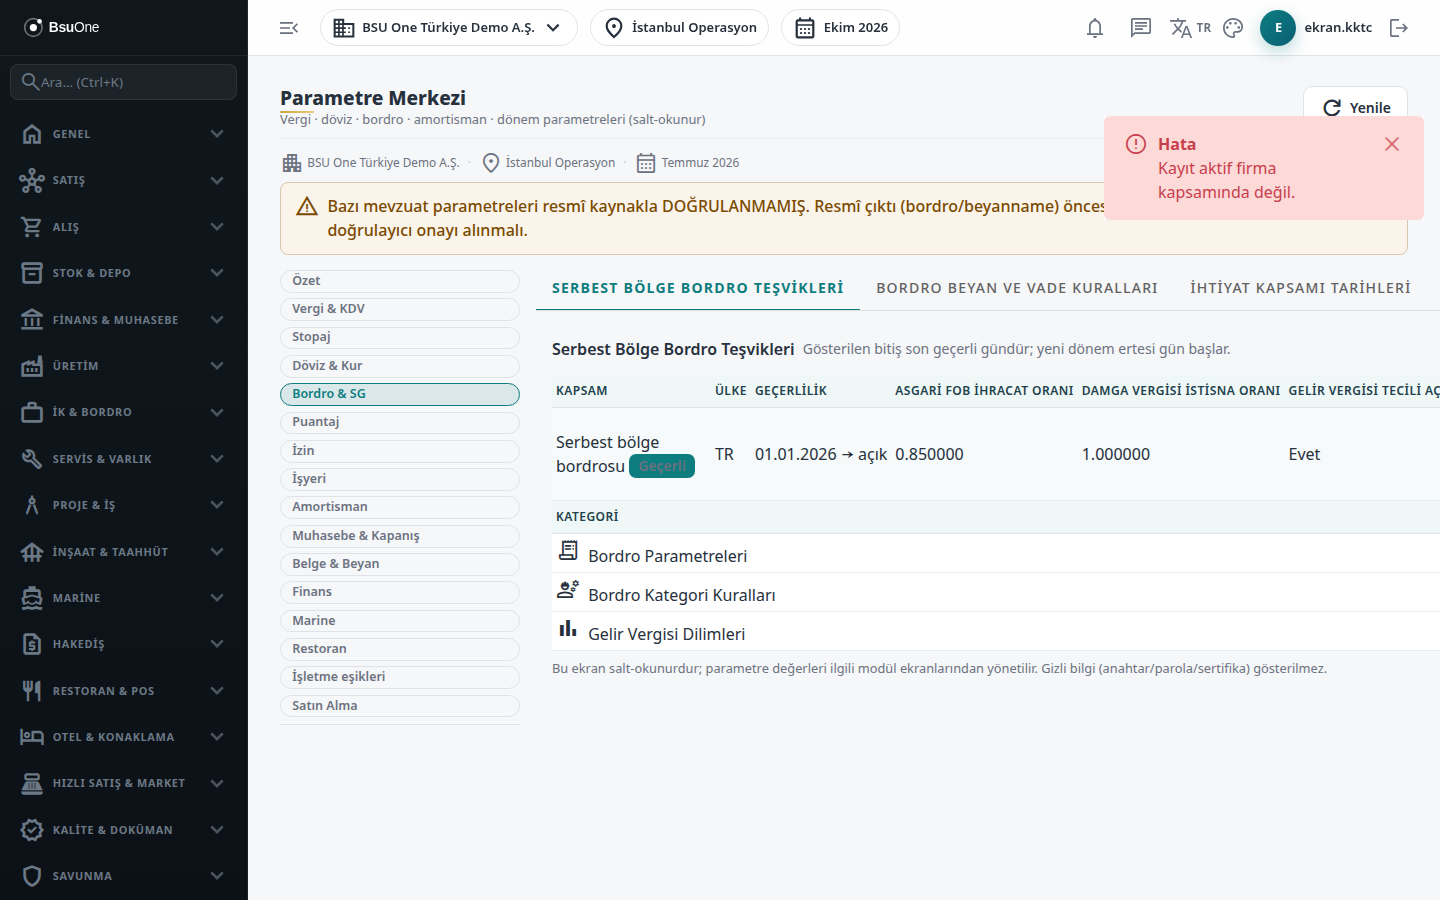Select the Amortisman parameter category
The image size is (1440, 900).
coord(400,507)
